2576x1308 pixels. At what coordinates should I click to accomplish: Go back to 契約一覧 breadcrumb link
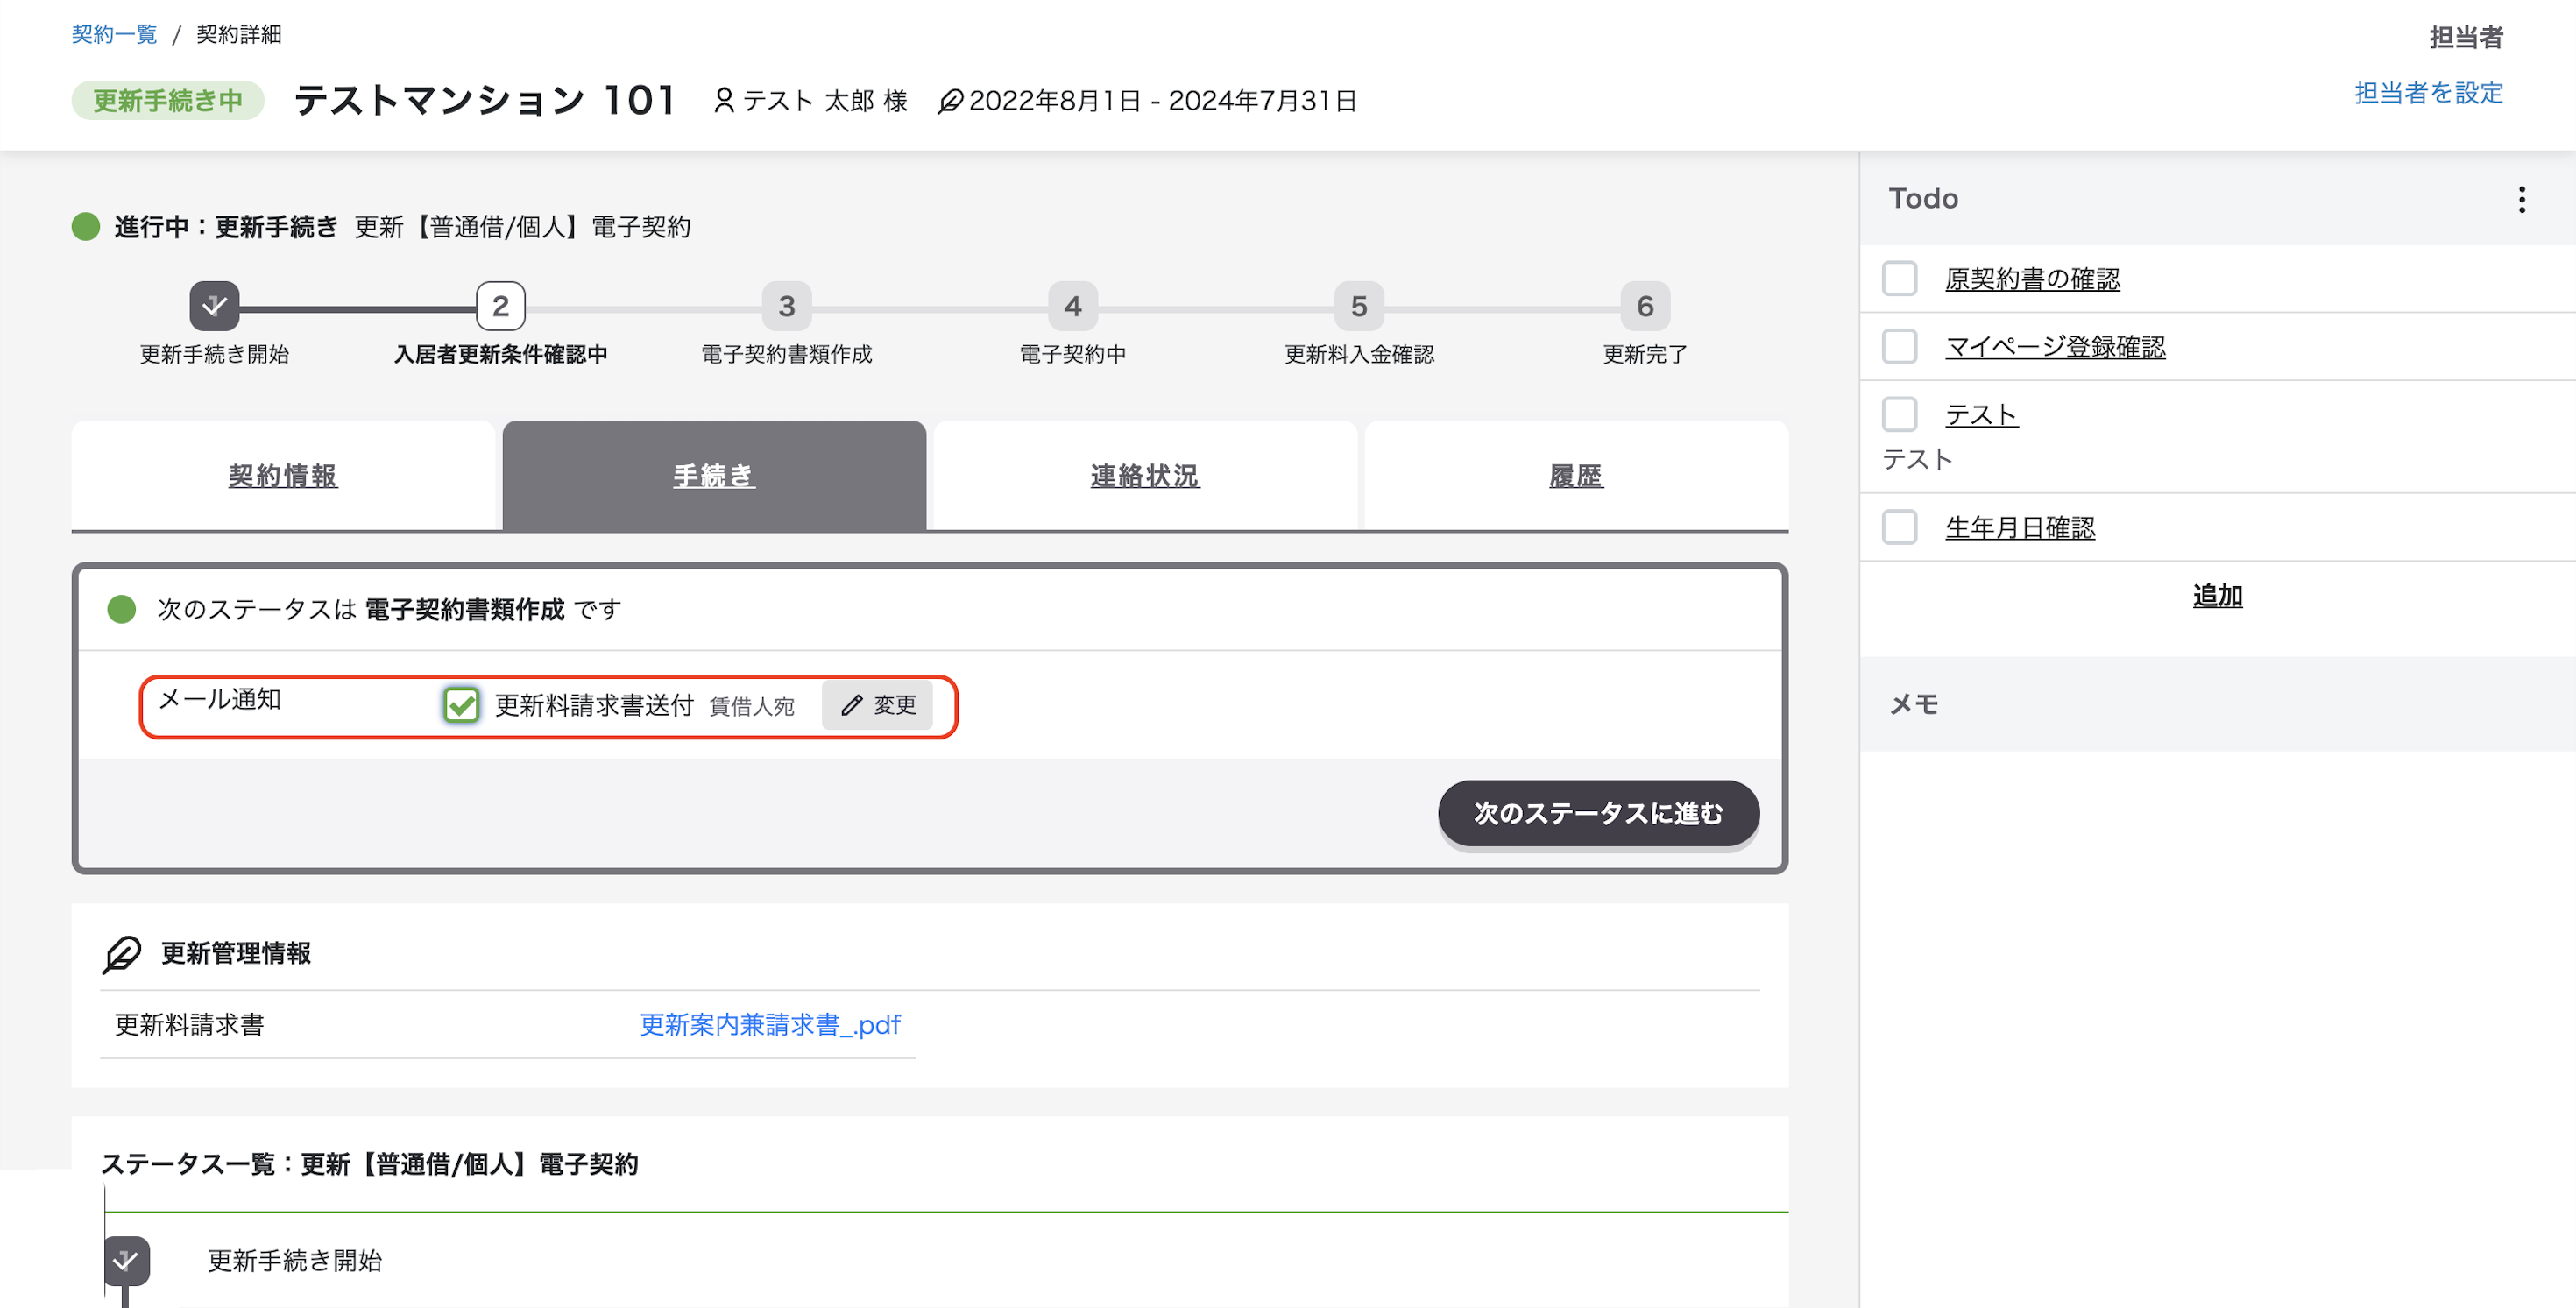[114, 34]
